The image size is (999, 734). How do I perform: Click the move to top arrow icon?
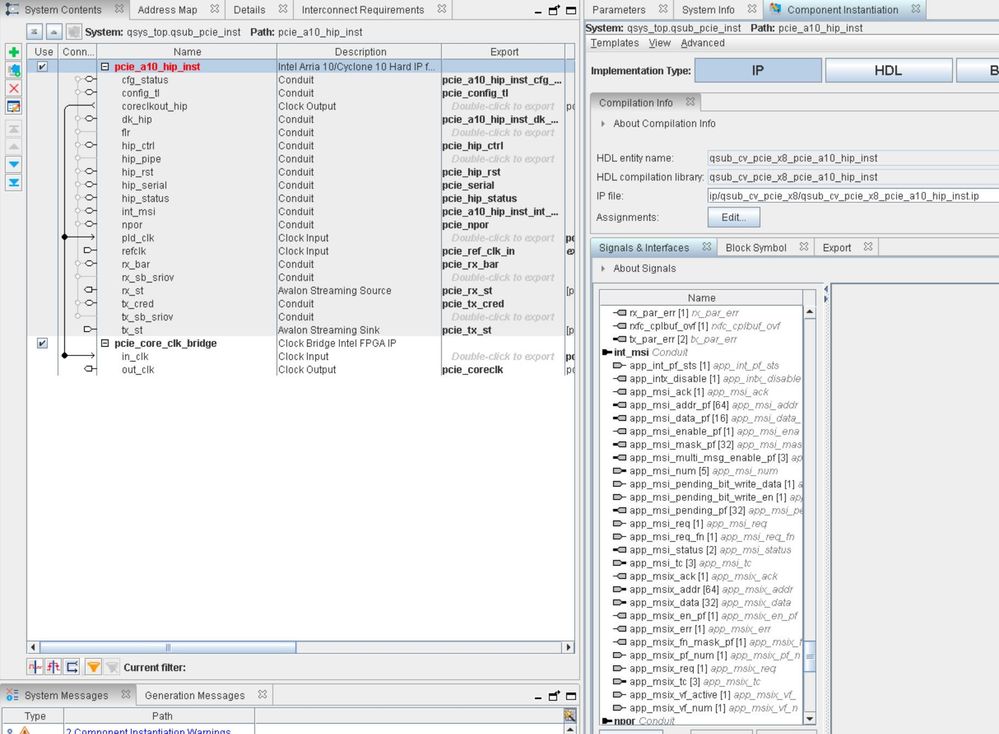[x=13, y=129]
